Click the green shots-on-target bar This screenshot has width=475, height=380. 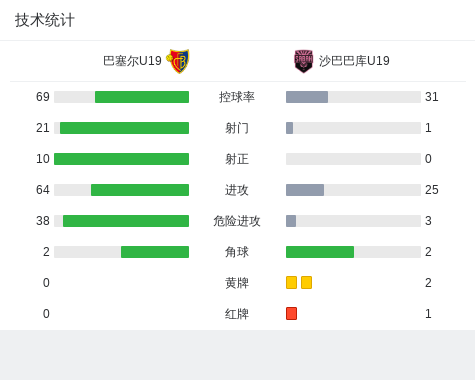pos(122,159)
